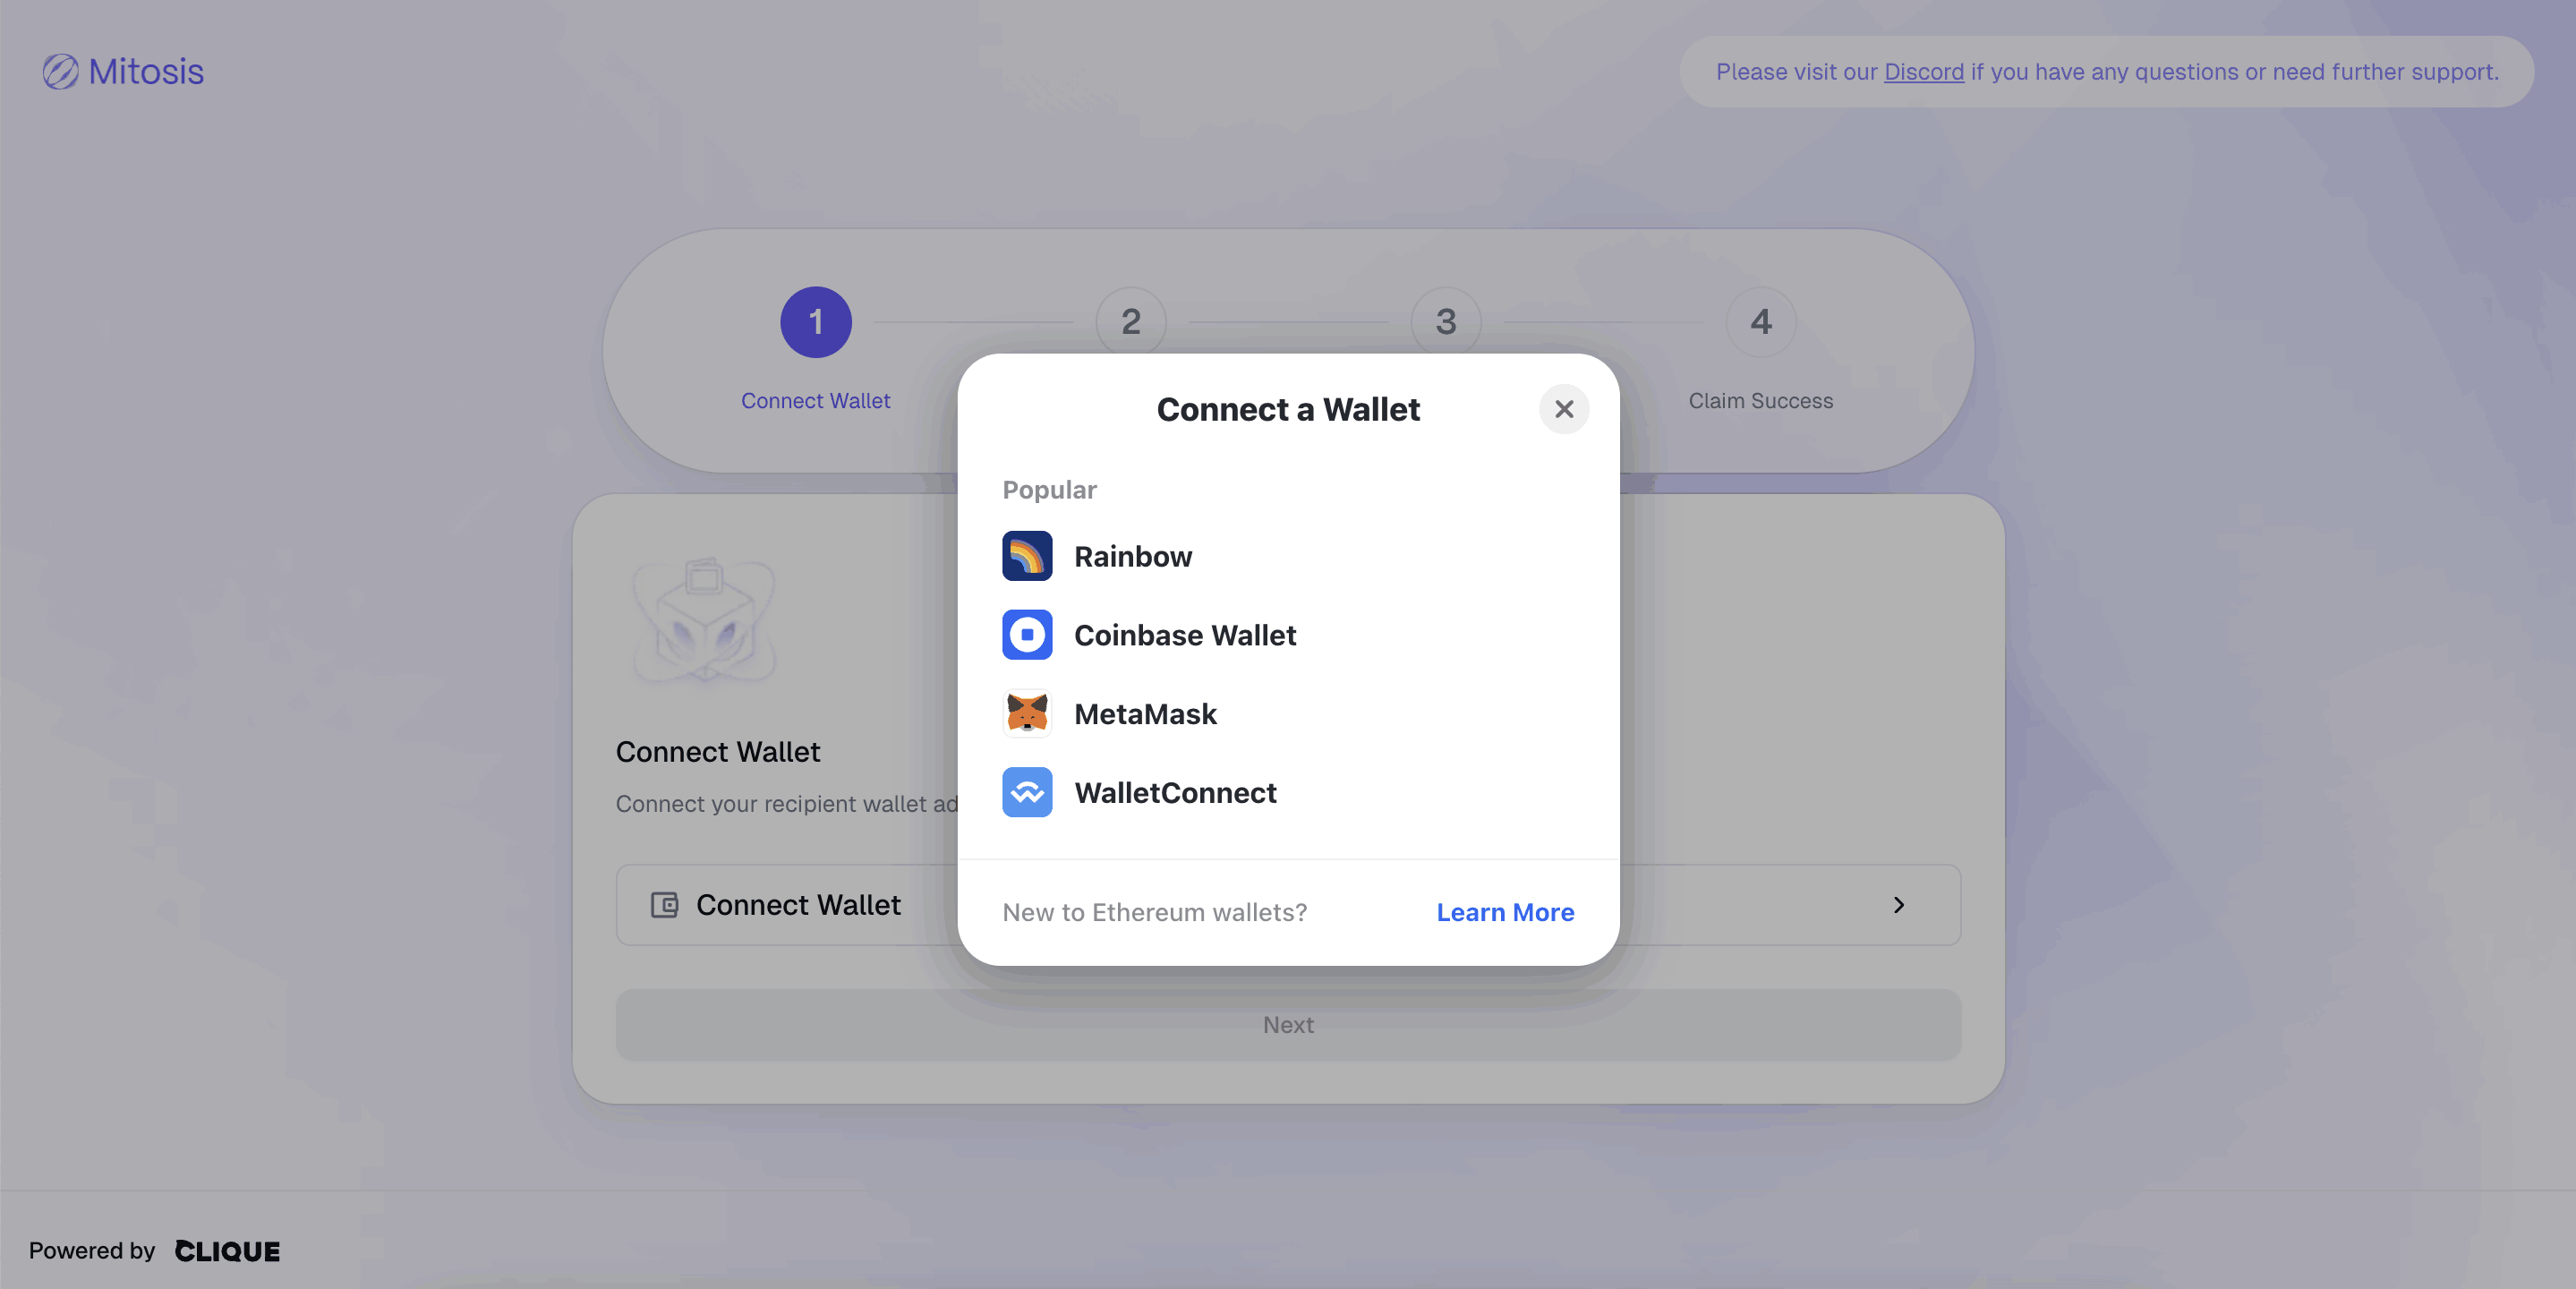Select step 2 circle in the stepper
Image resolution: width=2576 pixels, height=1289 pixels.
pyautogui.click(x=1131, y=322)
